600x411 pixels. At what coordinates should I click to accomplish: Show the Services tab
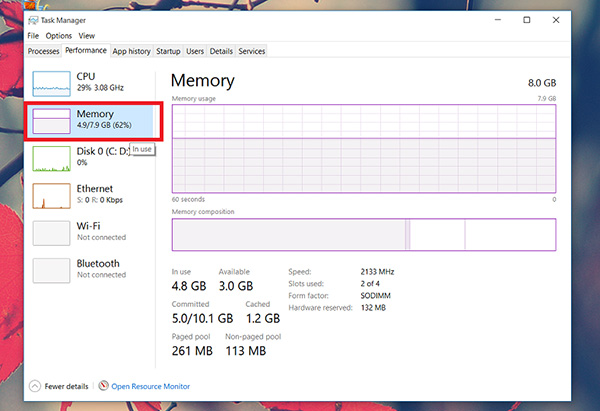(x=252, y=51)
